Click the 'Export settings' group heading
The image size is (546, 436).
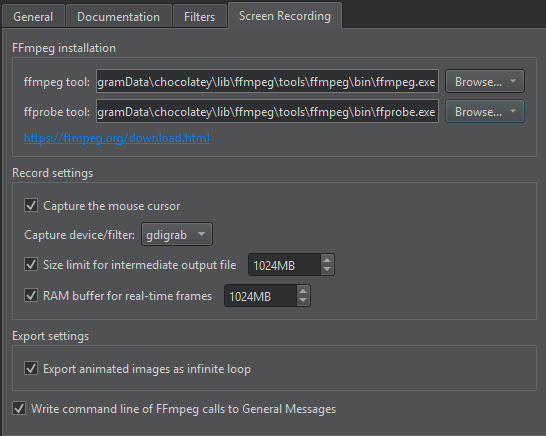(50, 336)
